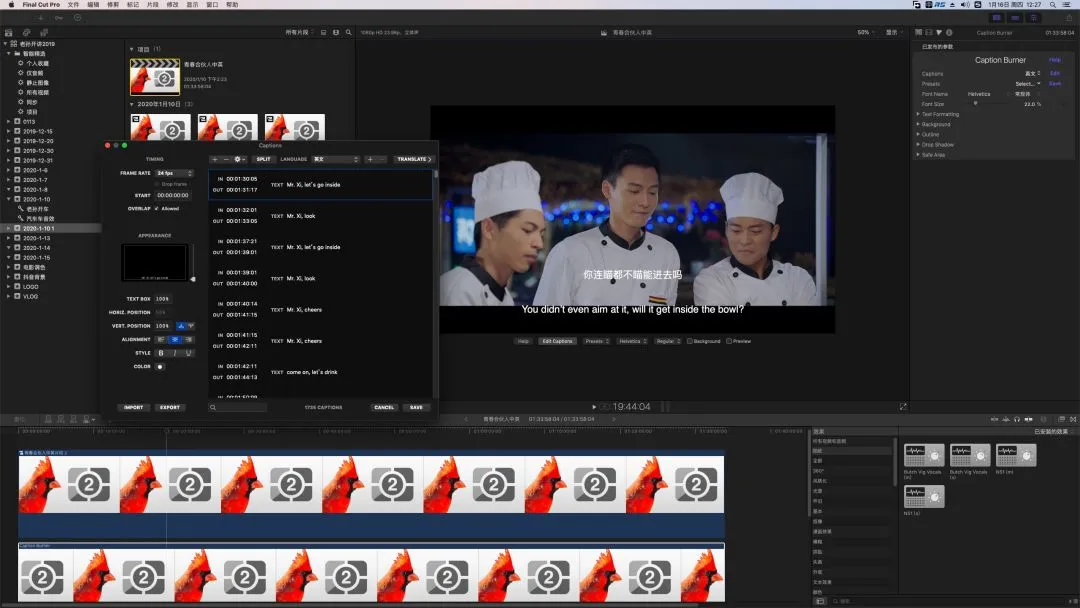This screenshot has height=608, width=1080.
Task: Expand the Background section in inspector
Action: [918, 125]
